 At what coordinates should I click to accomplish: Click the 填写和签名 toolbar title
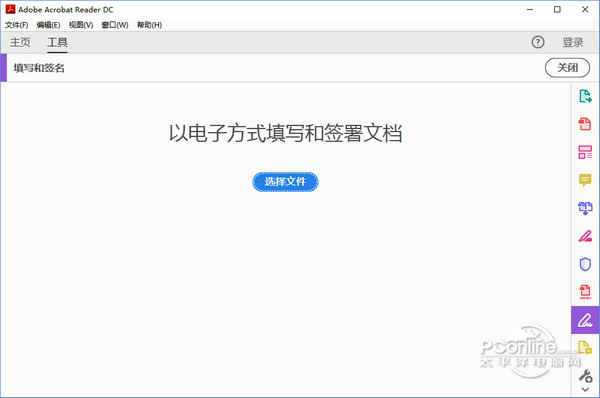[39, 68]
